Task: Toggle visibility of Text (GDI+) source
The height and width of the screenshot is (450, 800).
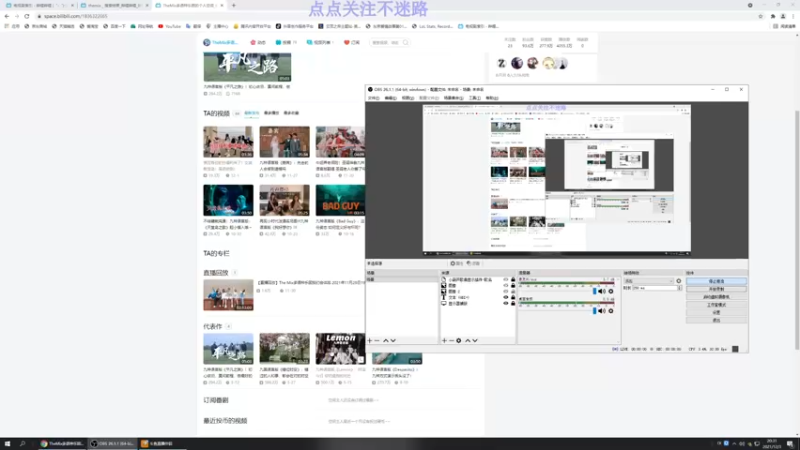Action: click(506, 297)
